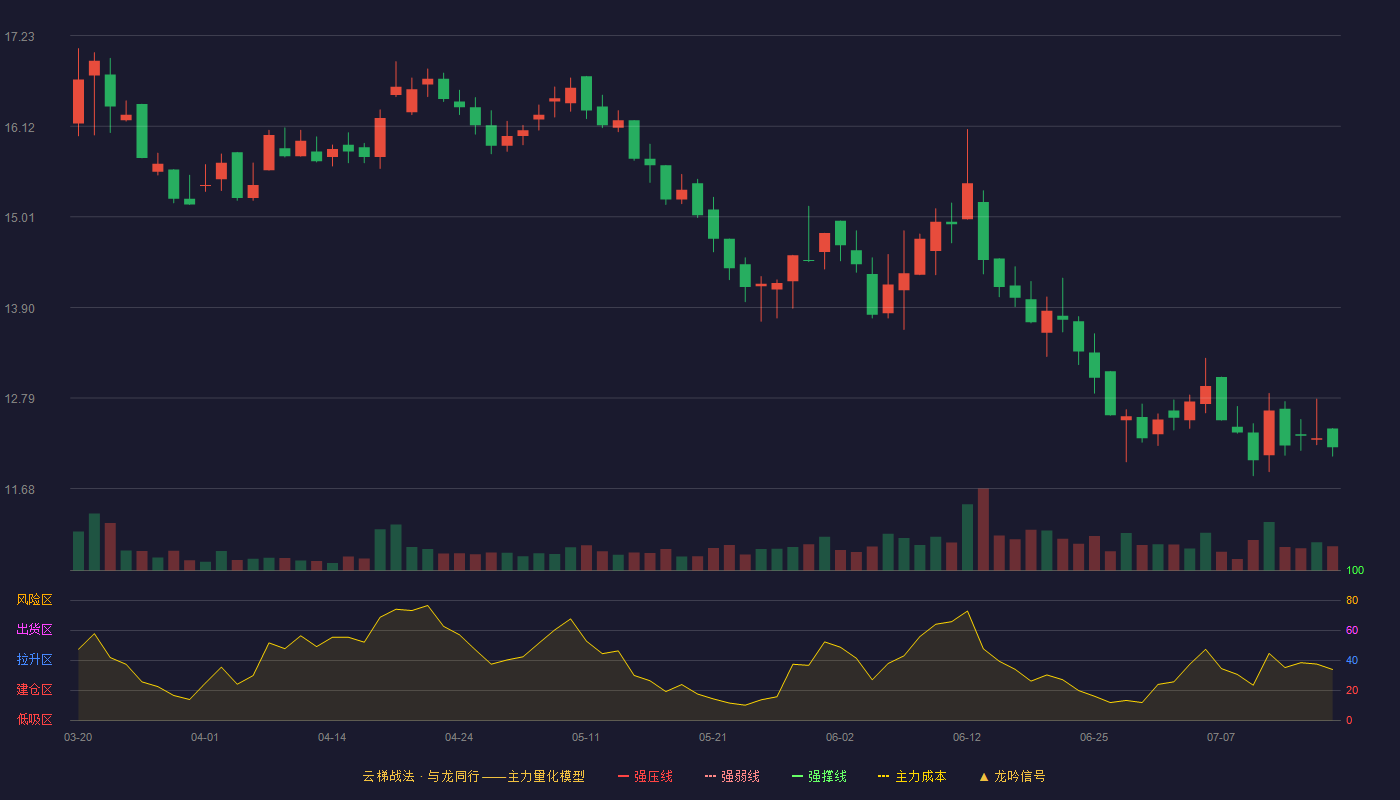Click the first candlestick at 03-20
This screenshot has width=1400, height=800.
(78, 101)
